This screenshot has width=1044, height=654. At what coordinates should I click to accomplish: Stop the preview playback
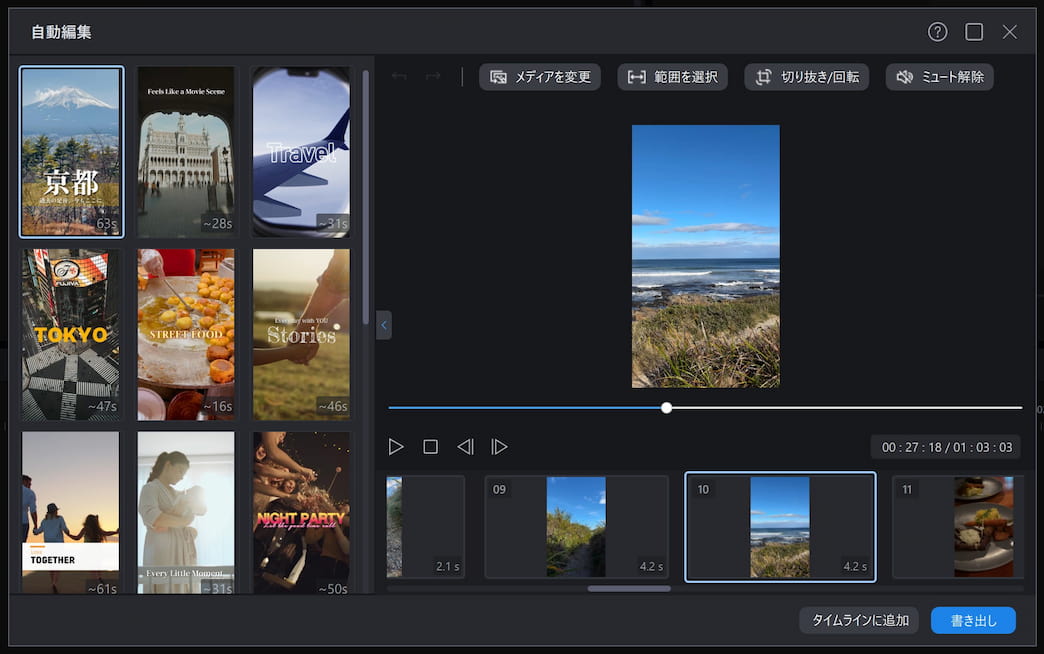point(430,447)
